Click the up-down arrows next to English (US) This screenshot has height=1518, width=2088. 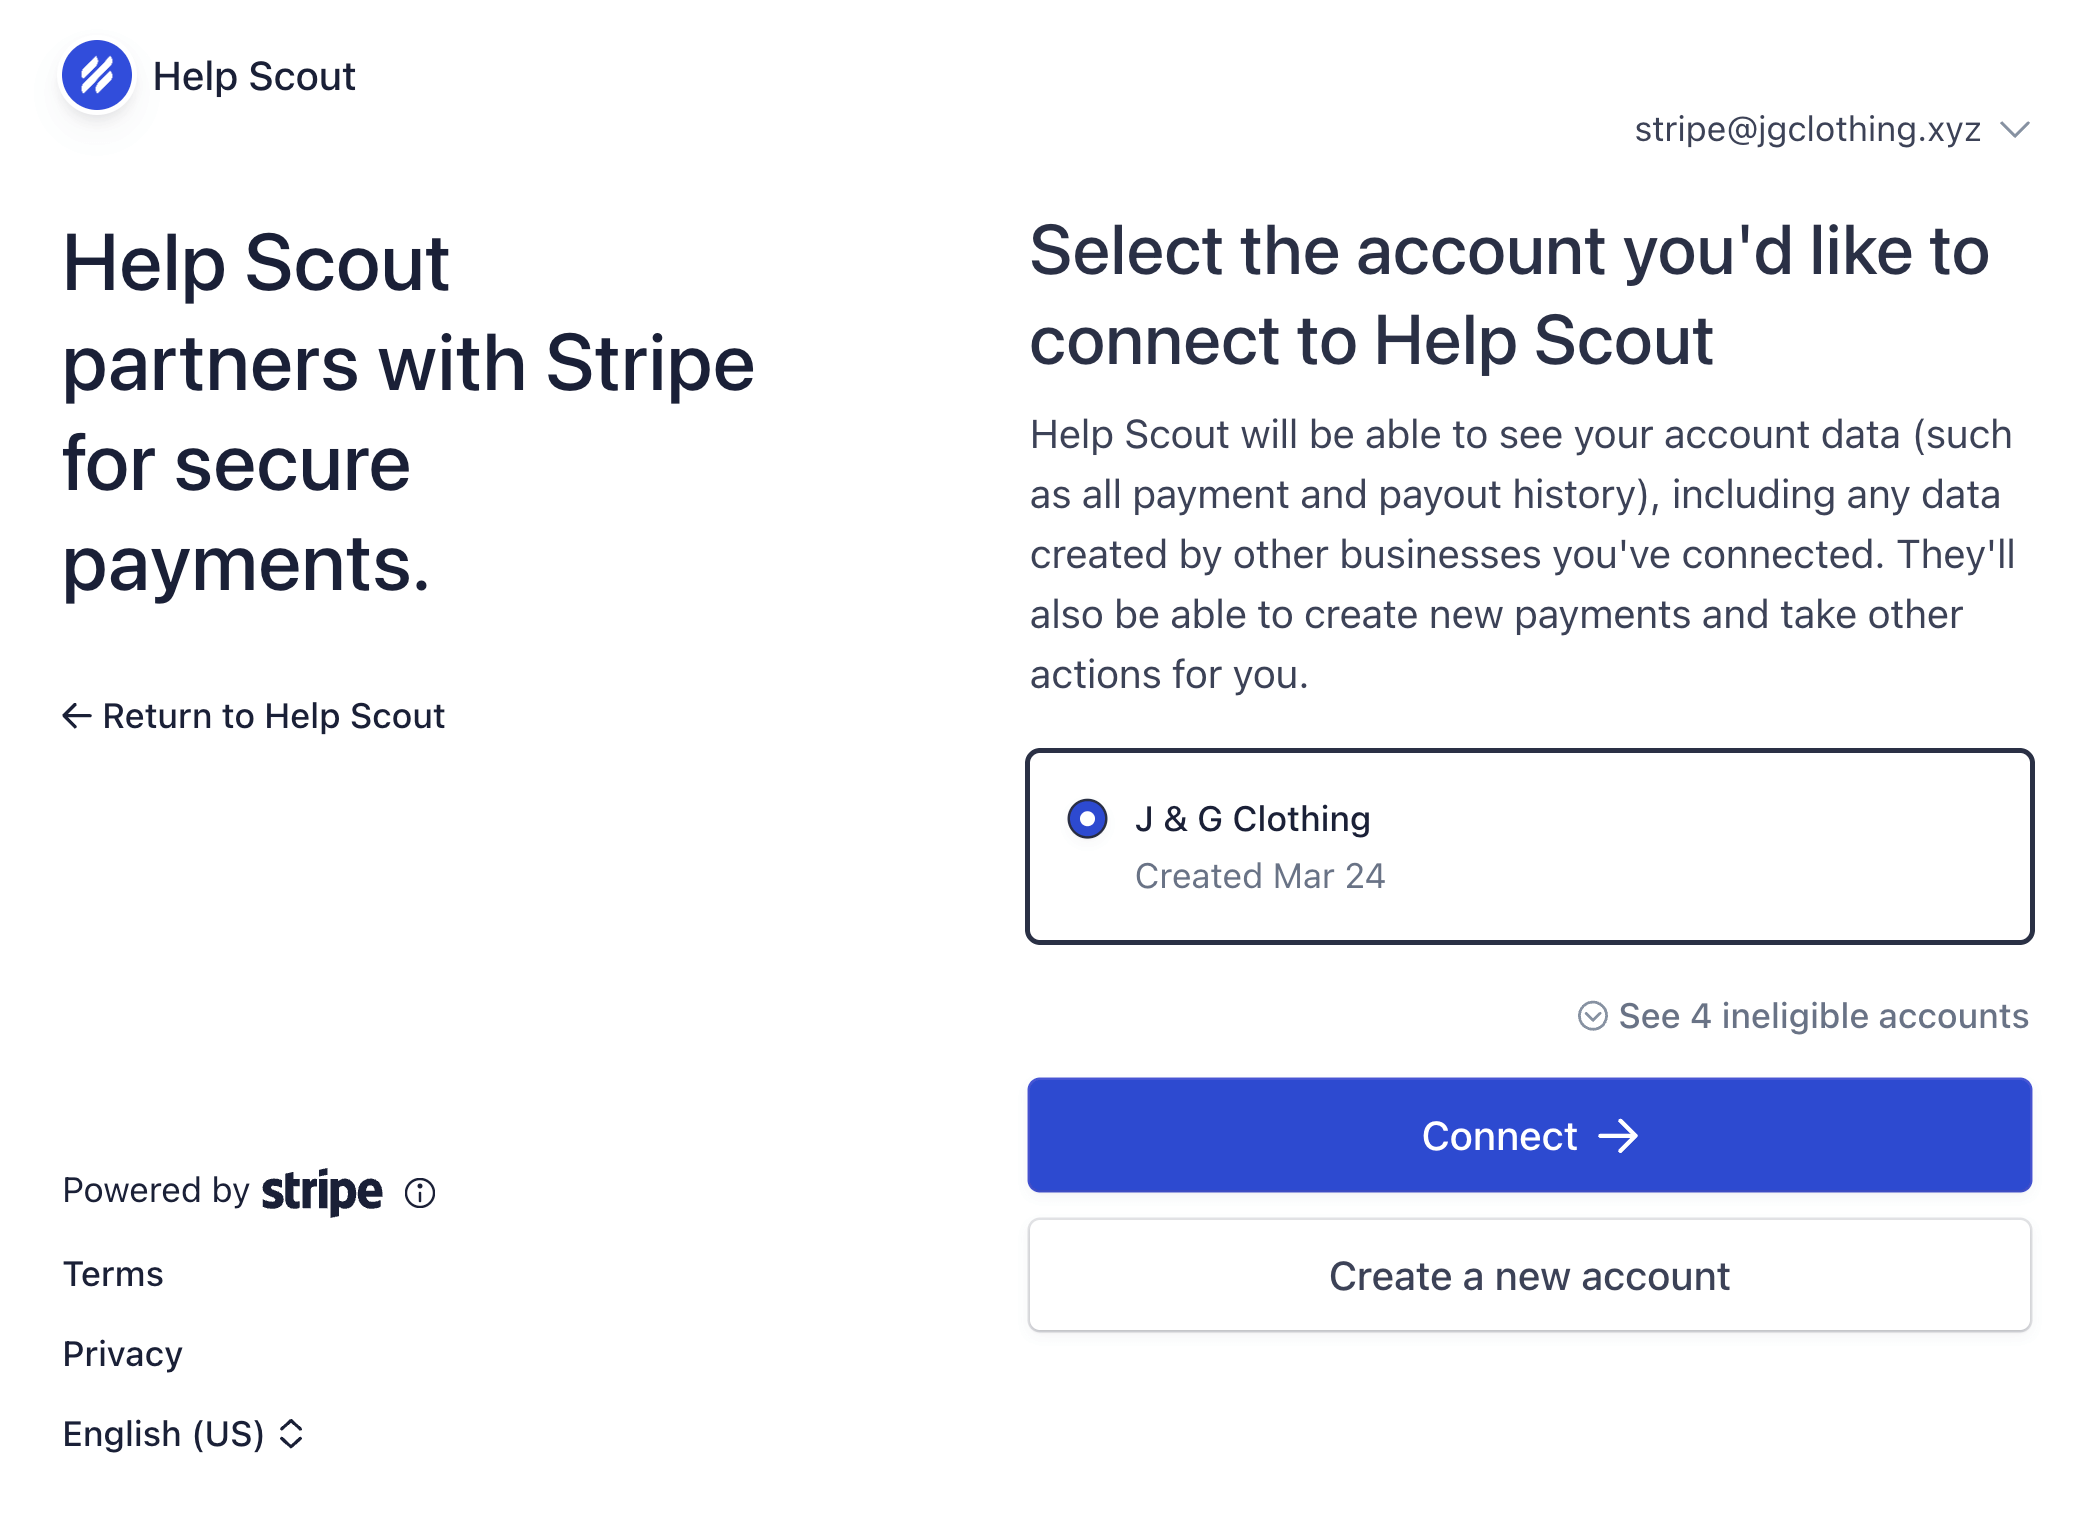(x=291, y=1433)
